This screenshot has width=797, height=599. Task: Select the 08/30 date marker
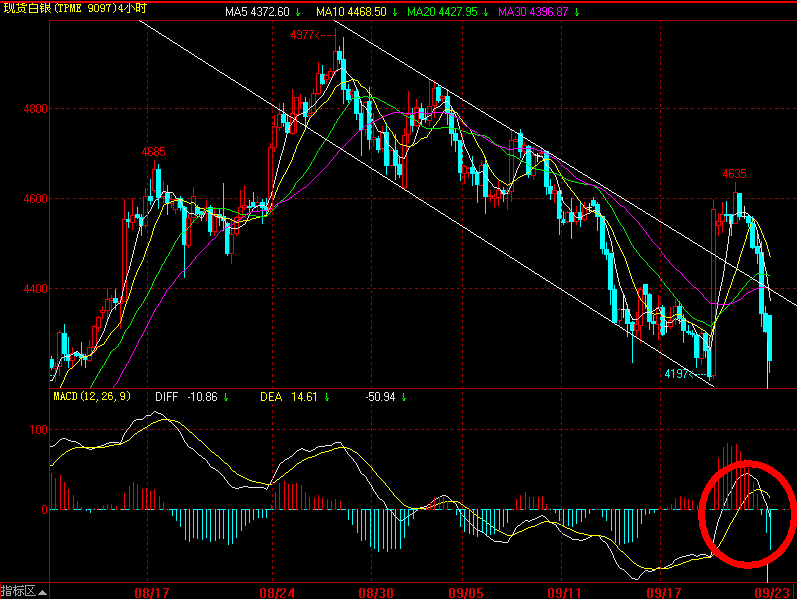pyautogui.click(x=376, y=593)
